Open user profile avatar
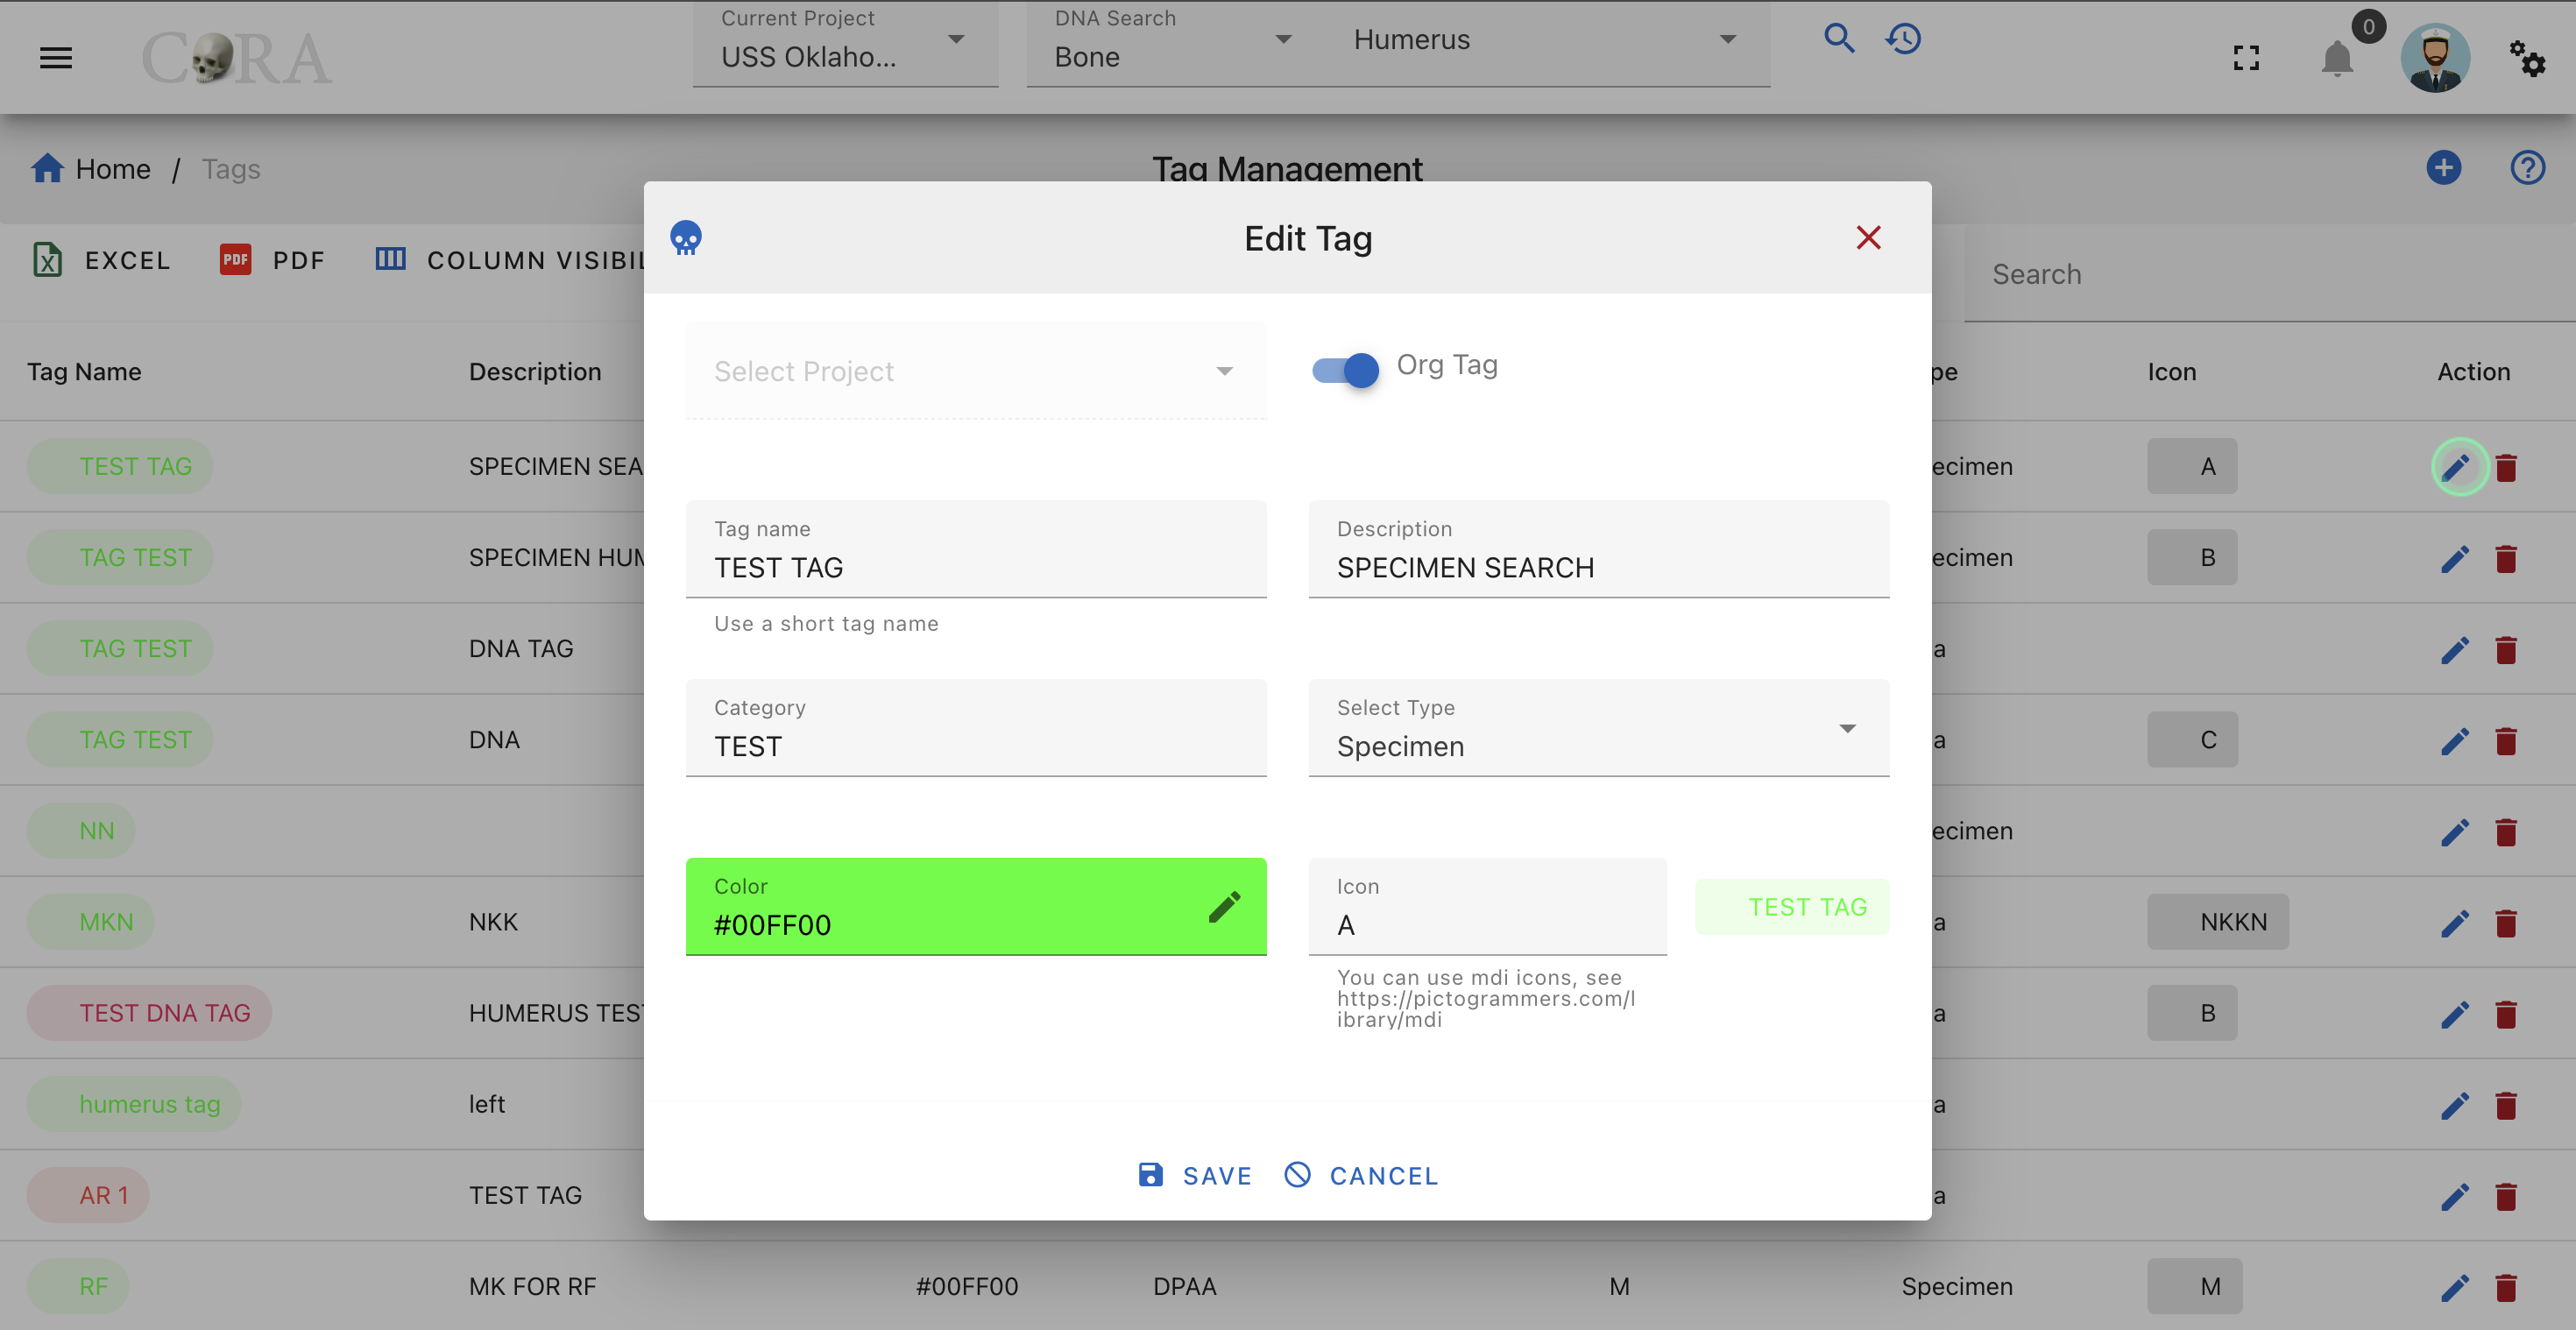2576x1330 pixels. 2435,58
